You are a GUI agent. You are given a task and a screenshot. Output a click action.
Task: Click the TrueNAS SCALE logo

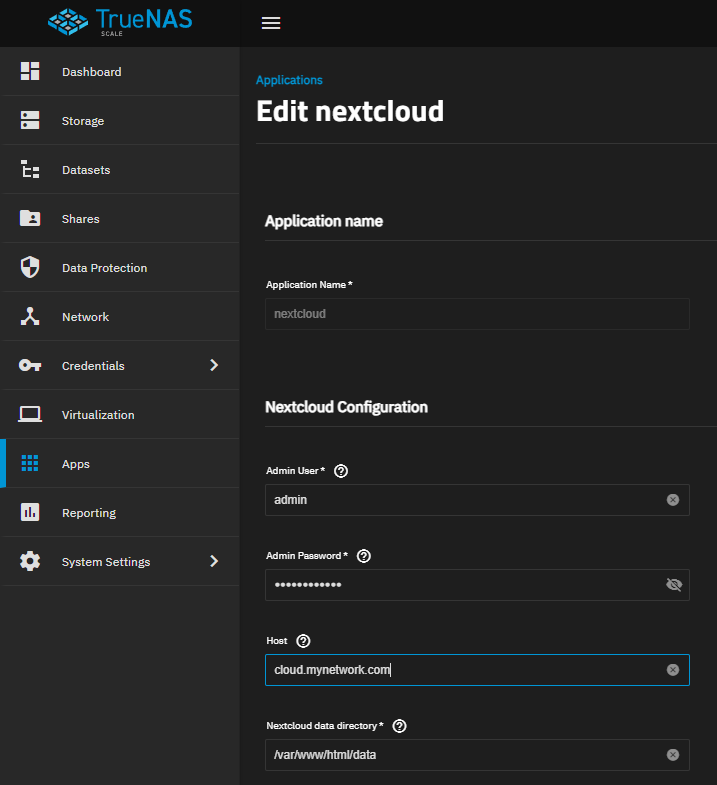click(x=120, y=23)
